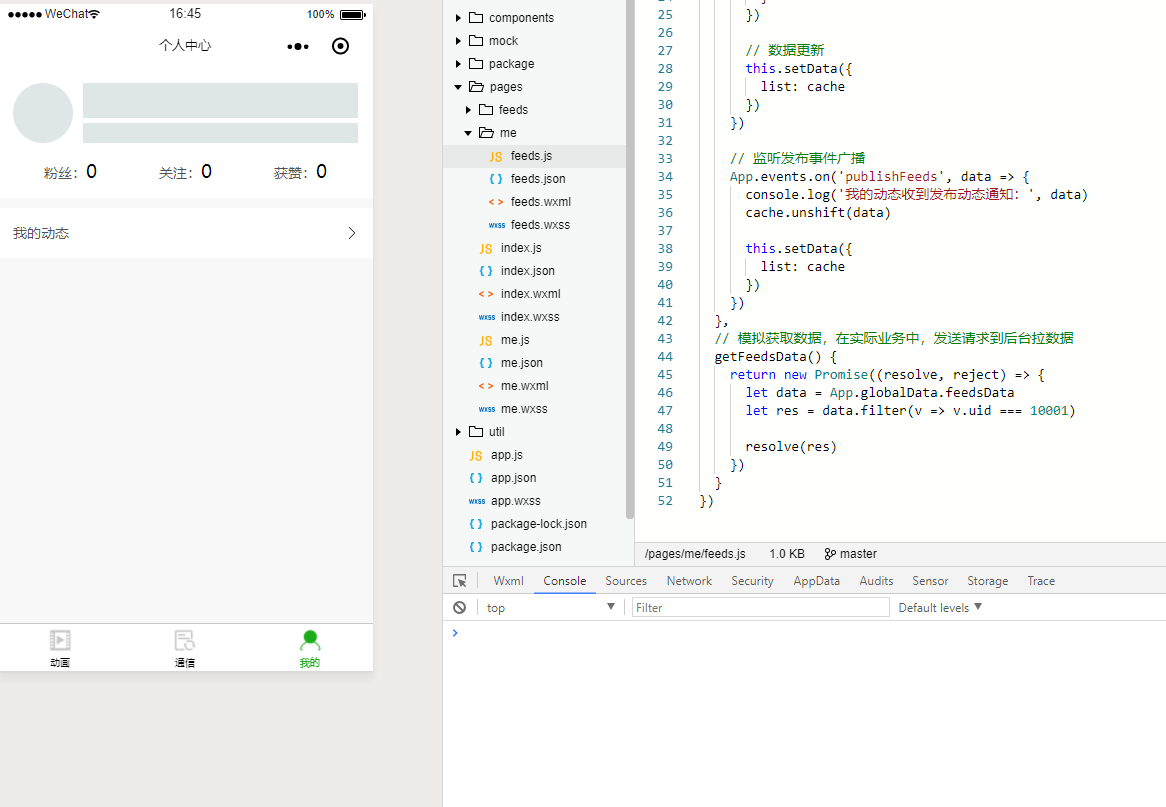Tap the mini program capsule menu dots

298,46
